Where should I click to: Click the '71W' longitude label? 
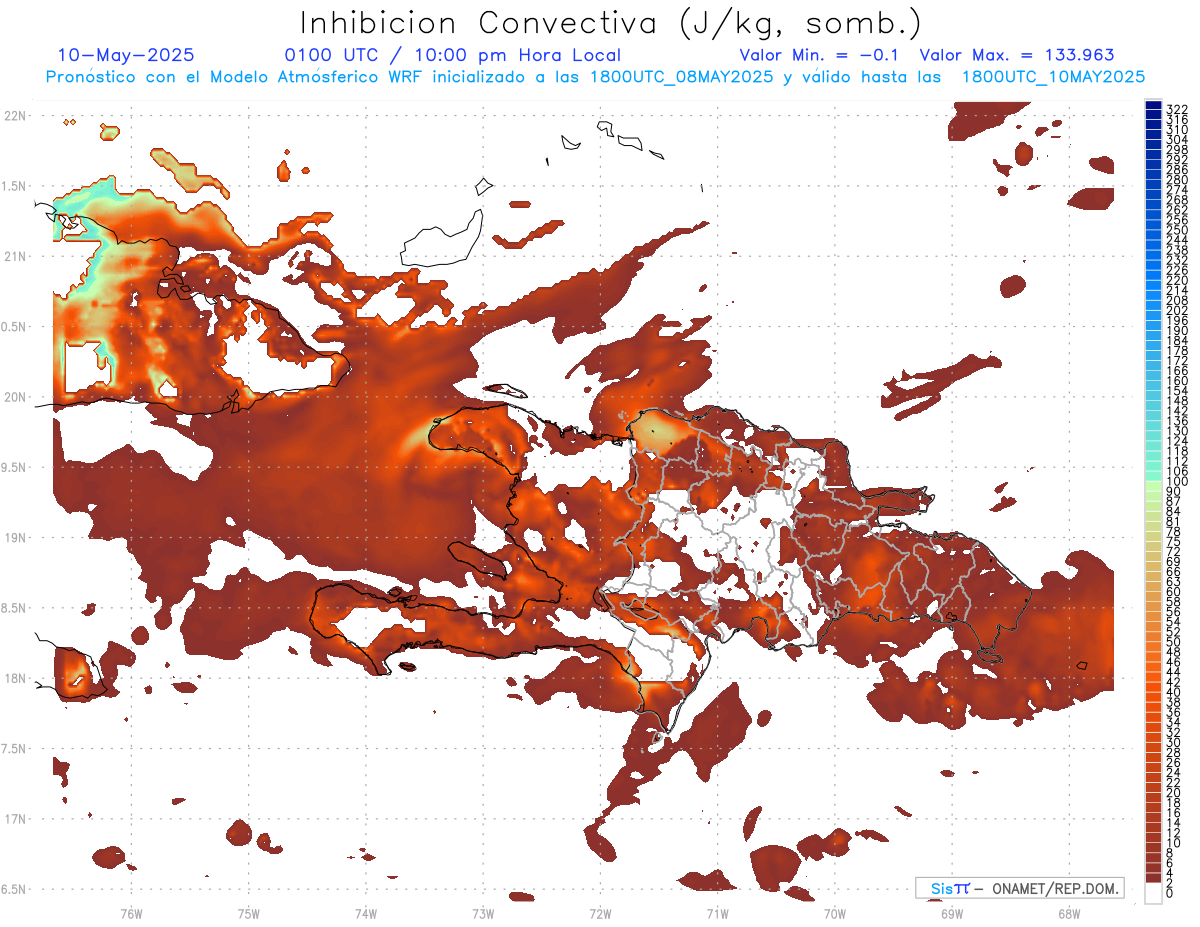click(717, 913)
